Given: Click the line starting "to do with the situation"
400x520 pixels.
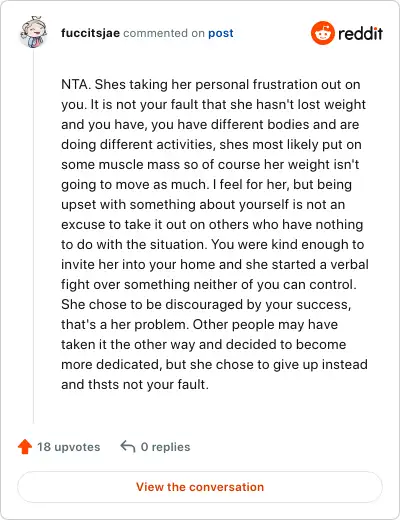Looking at the screenshot, I should (x=212, y=245).
